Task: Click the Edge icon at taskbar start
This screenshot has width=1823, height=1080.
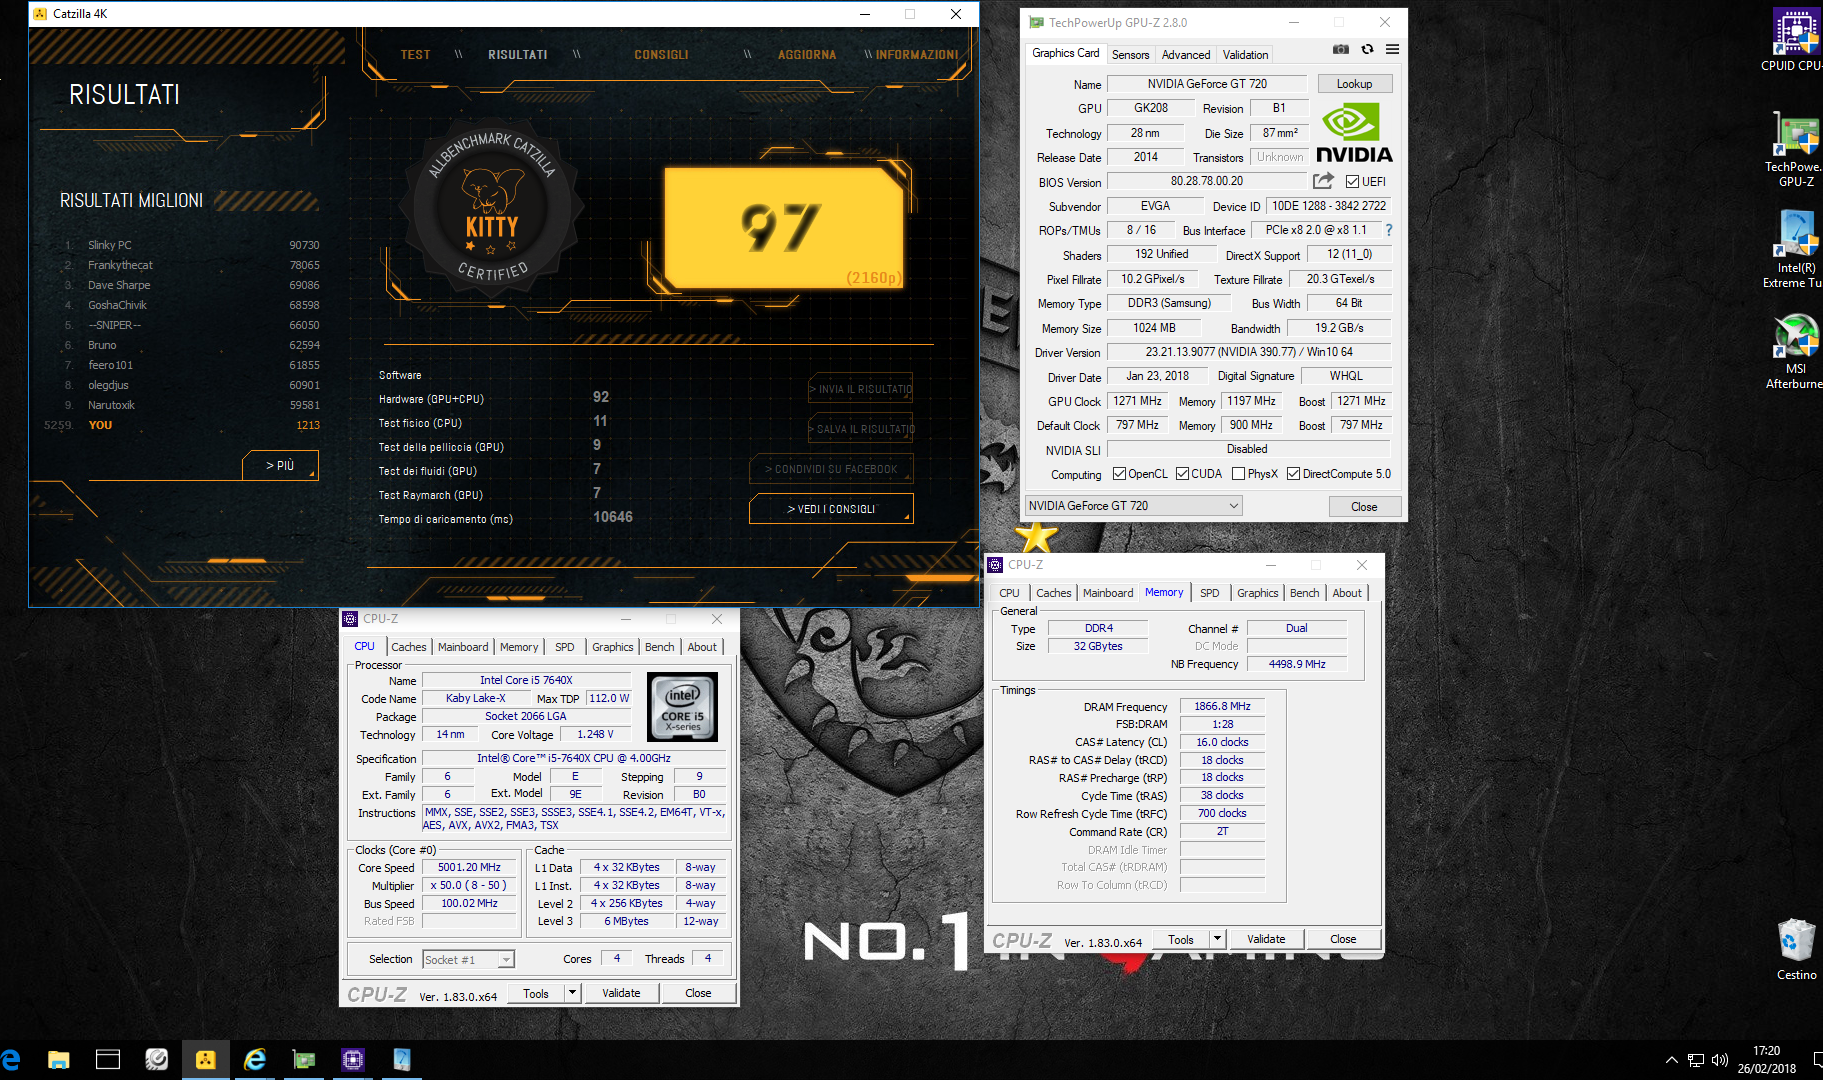Action: 10,1060
